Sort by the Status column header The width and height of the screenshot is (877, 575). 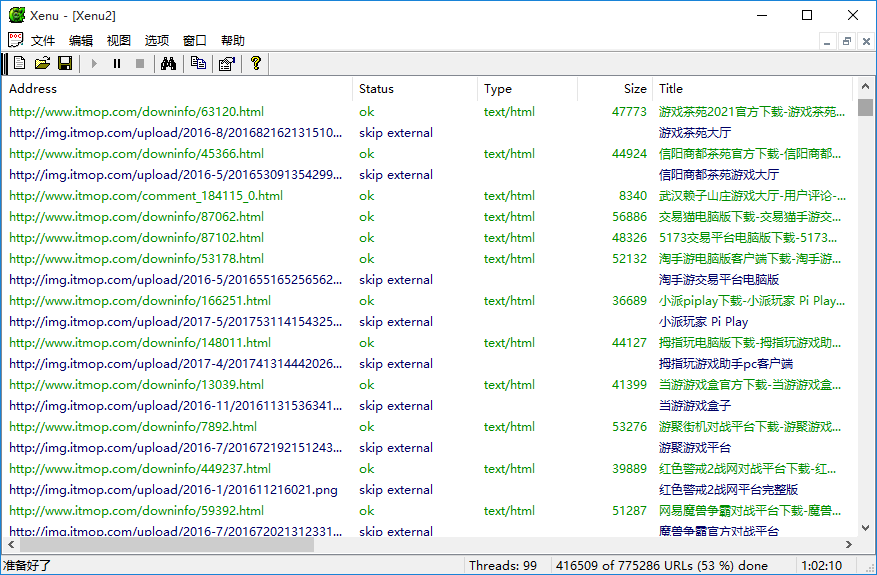415,88
